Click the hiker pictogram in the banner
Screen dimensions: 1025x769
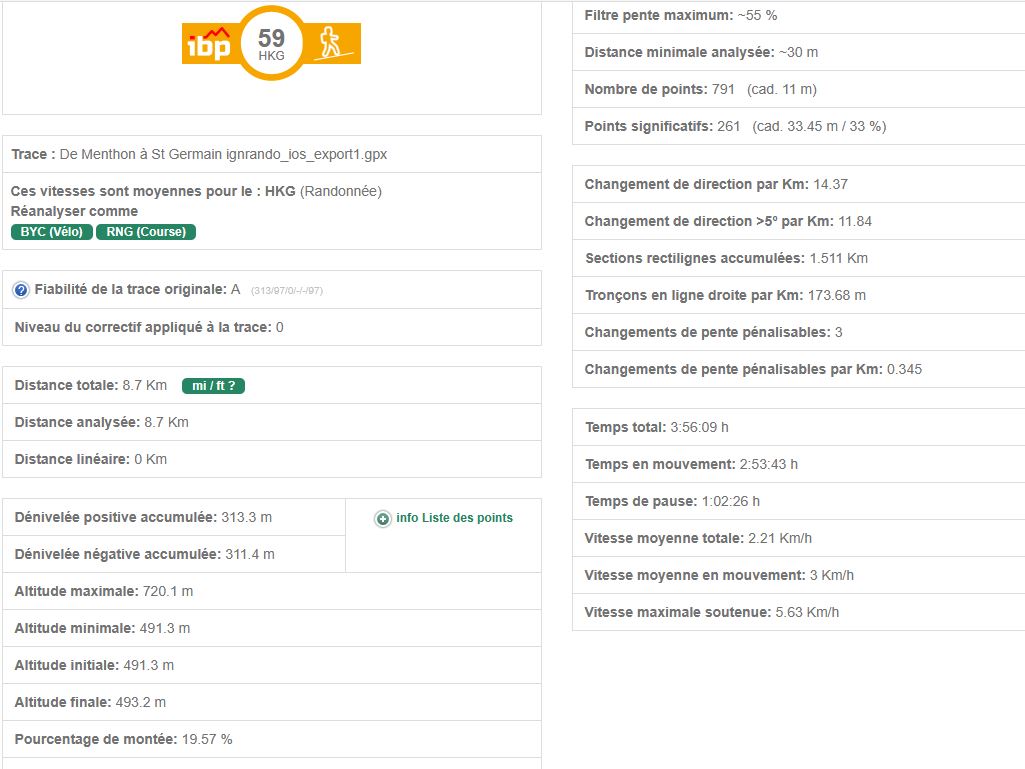coord(331,44)
